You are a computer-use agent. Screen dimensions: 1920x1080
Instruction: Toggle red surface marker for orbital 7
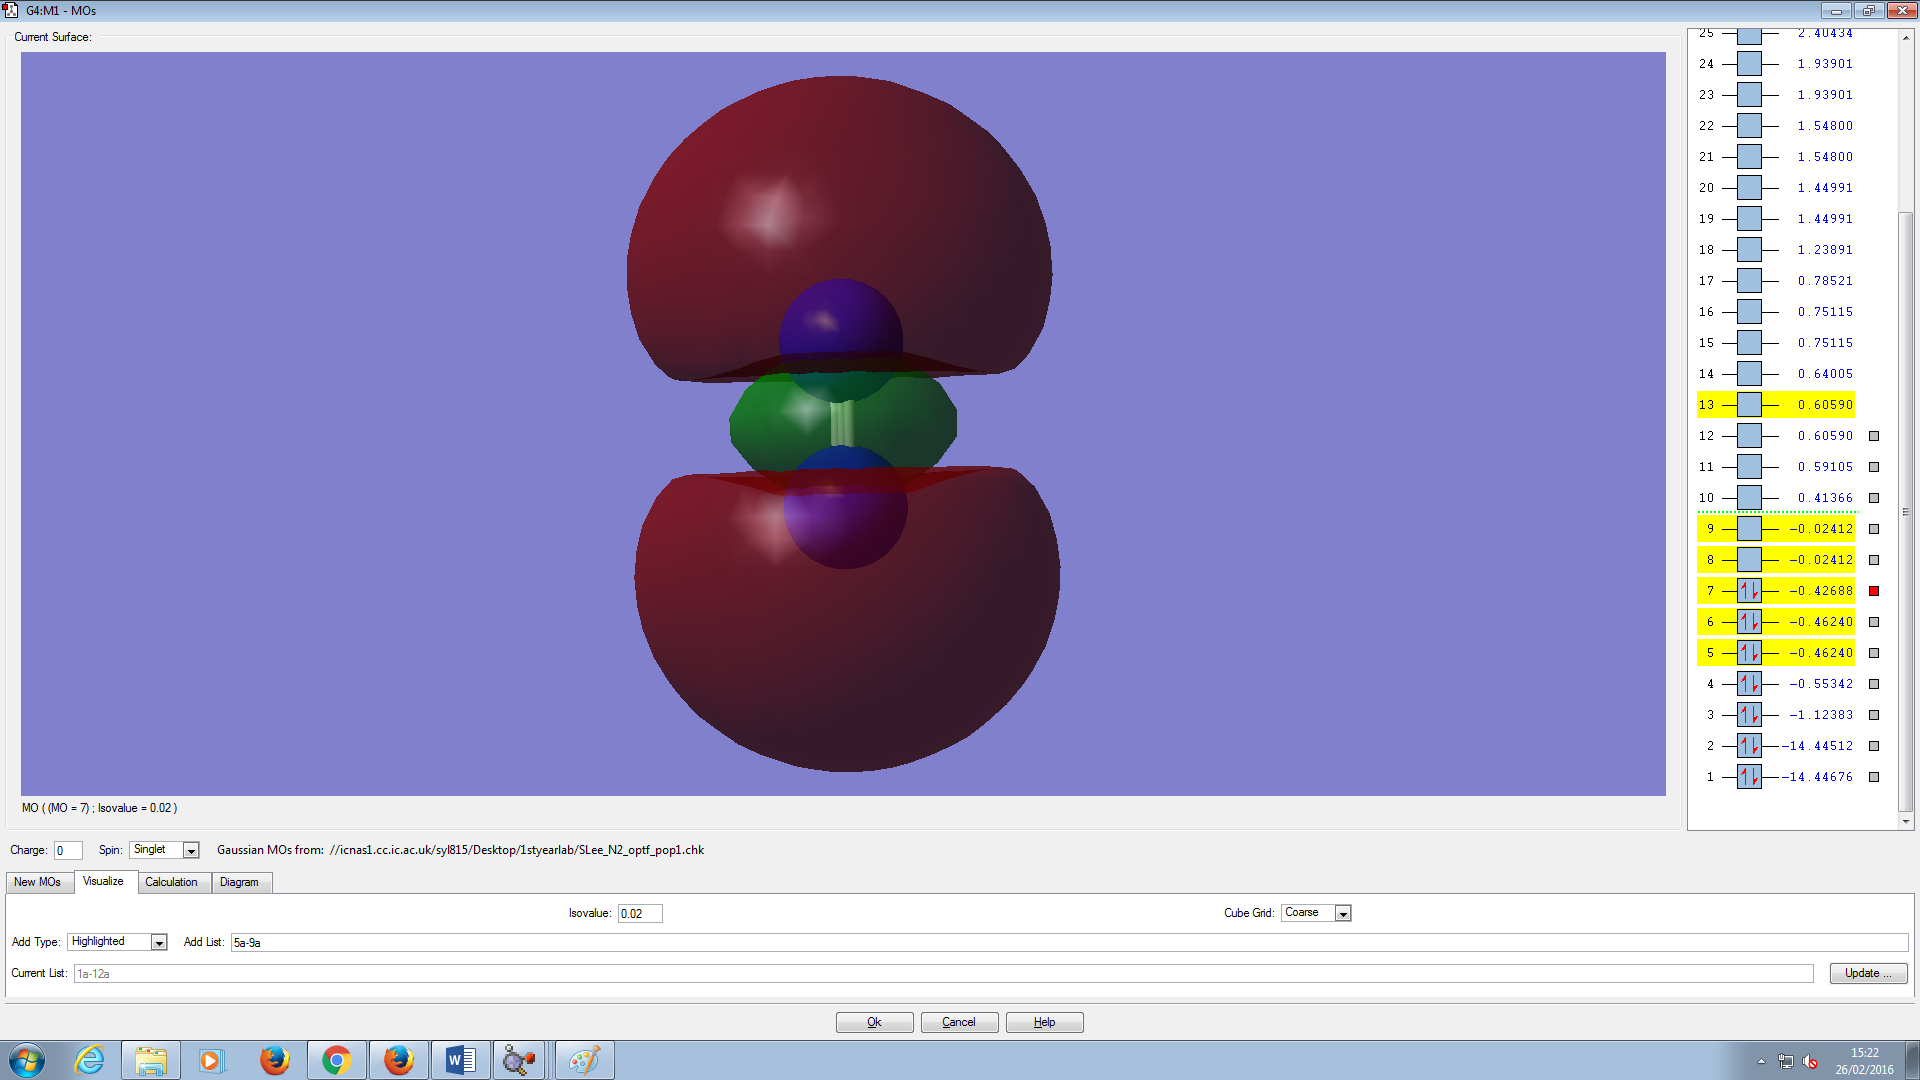coord(1874,591)
